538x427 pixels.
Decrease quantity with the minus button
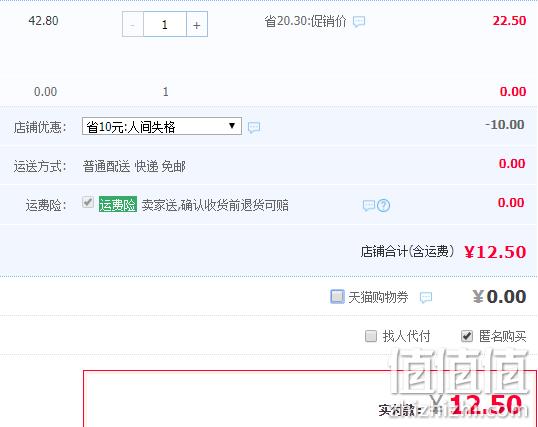(133, 24)
